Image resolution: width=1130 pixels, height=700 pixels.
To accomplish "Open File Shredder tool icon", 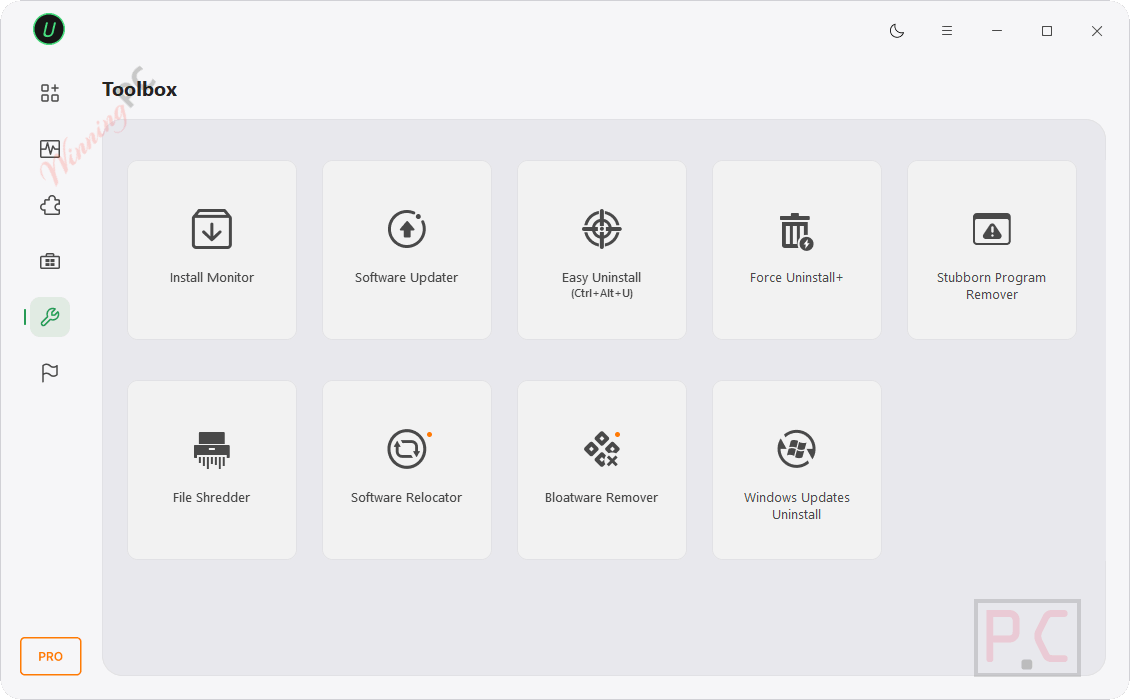I will point(212,450).
